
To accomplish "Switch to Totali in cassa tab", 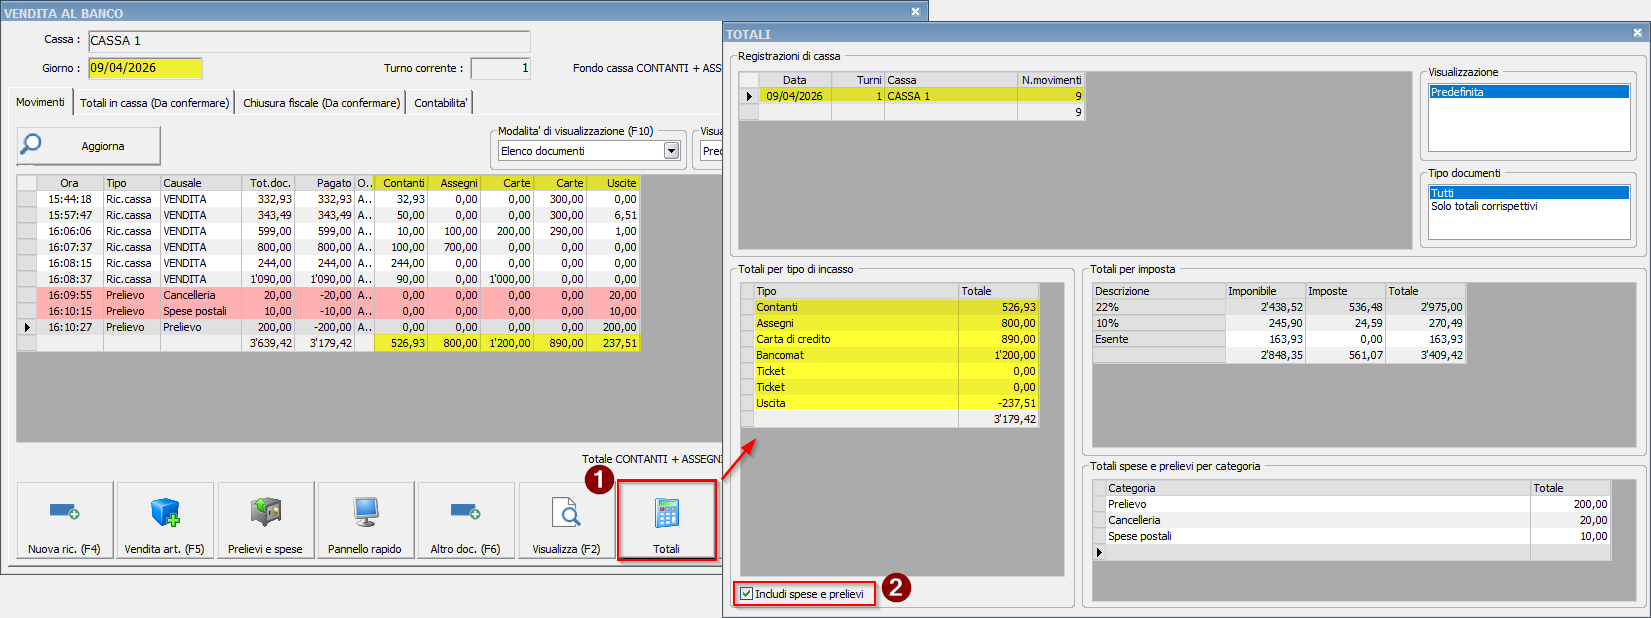I will point(154,103).
